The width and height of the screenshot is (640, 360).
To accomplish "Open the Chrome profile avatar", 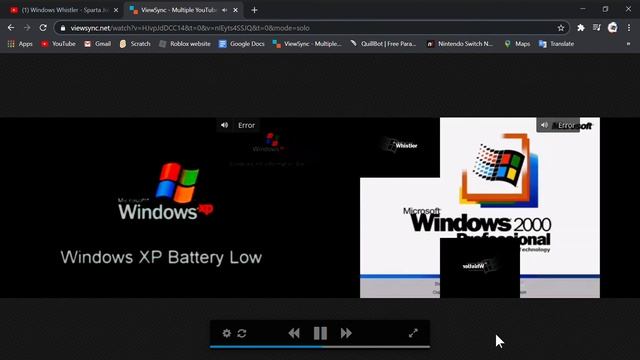I will 613,28.
